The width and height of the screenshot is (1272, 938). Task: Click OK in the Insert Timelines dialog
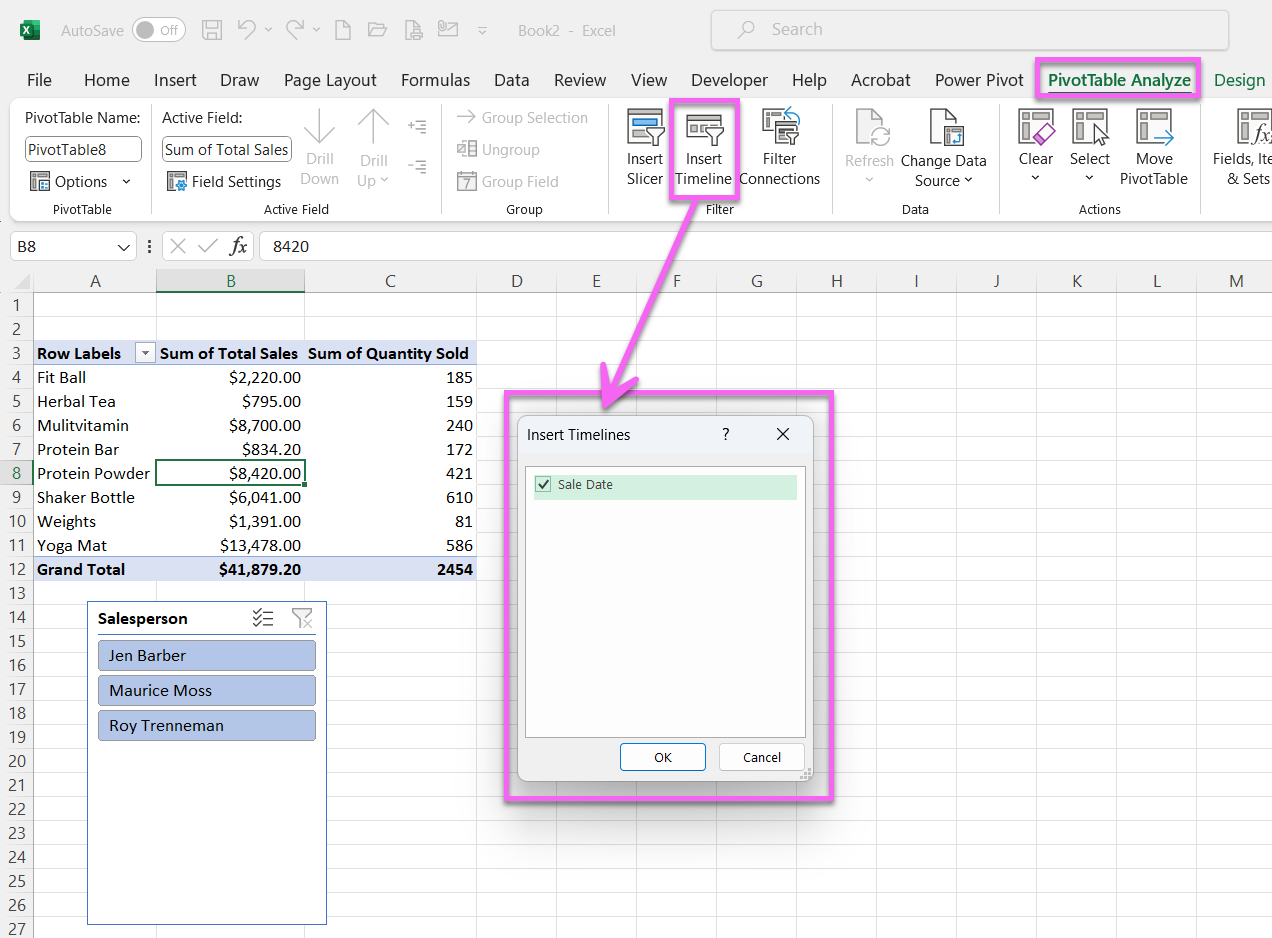pyautogui.click(x=662, y=757)
